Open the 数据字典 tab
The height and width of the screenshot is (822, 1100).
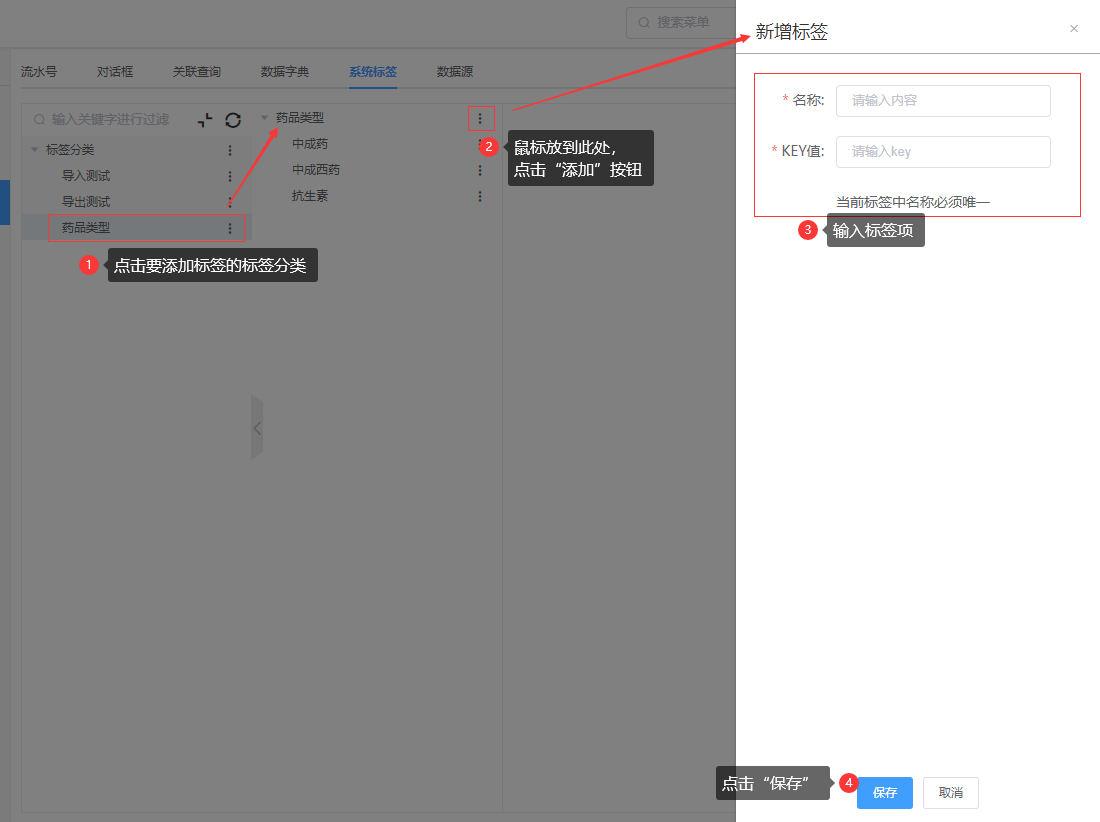point(285,72)
